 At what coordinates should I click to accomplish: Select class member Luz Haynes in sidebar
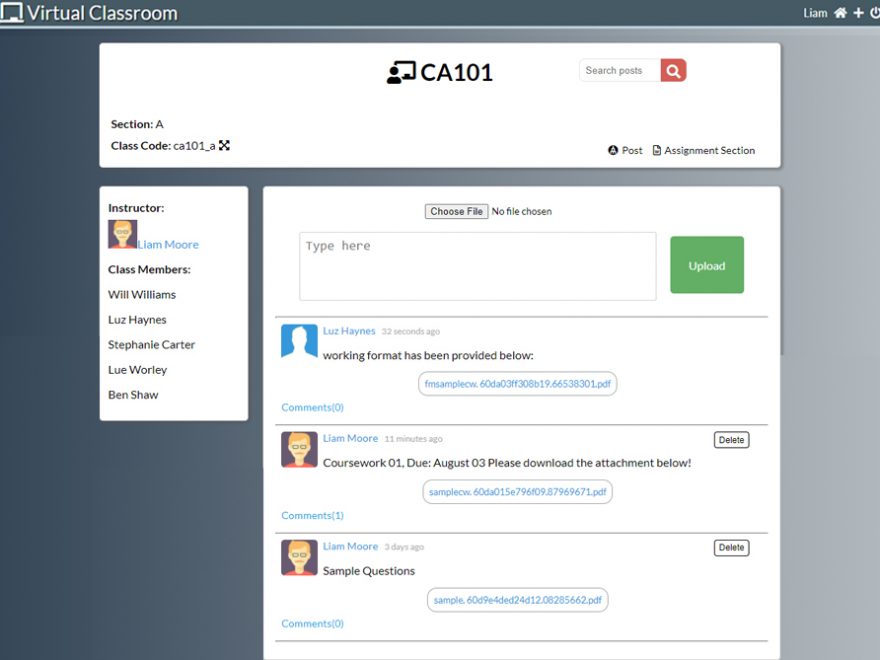(138, 320)
